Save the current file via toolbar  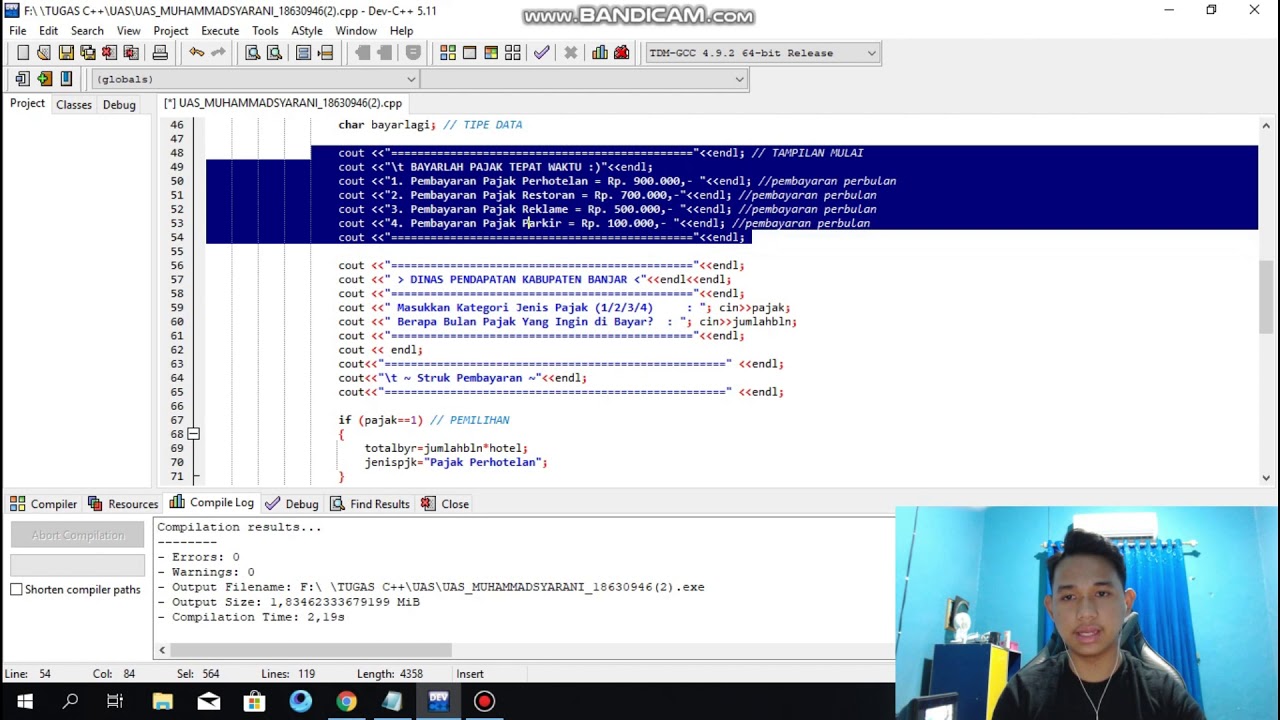(66, 53)
